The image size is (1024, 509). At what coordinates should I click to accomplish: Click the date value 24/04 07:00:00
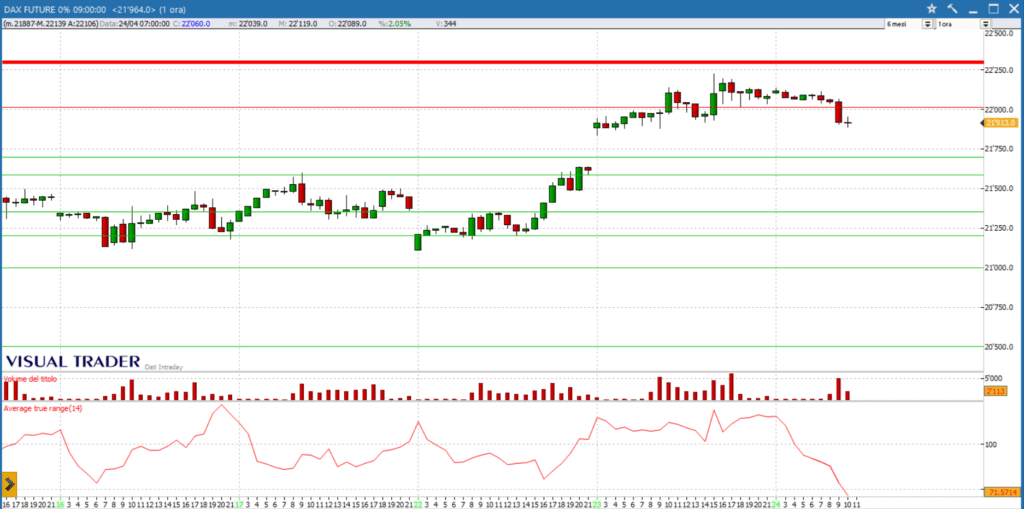tap(144, 24)
